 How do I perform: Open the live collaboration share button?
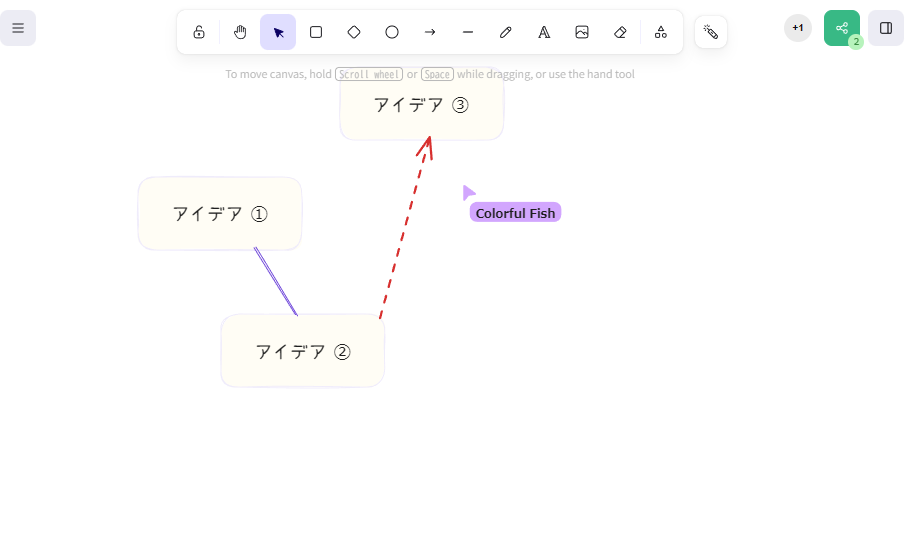click(x=841, y=28)
